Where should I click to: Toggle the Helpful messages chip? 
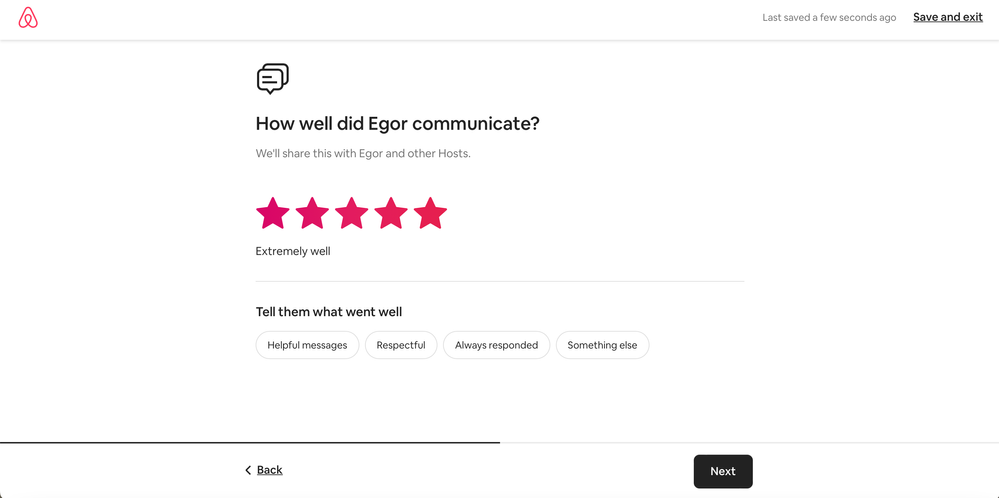coord(307,345)
